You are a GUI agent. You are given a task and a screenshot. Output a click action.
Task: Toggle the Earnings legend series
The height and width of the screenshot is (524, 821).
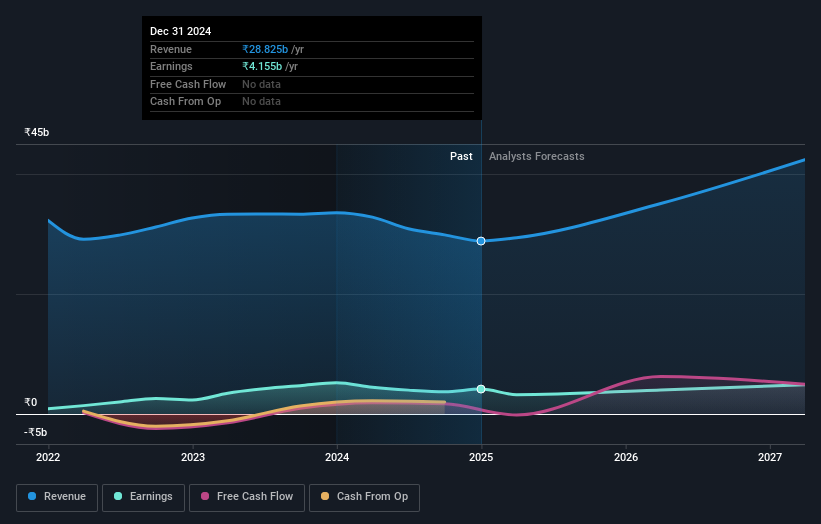143,497
